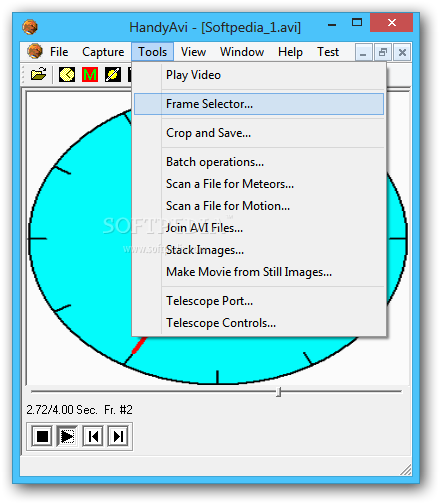Image resolution: width=440 pixels, height=504 pixels.
Task: Select Join AVI Files... option
Action: (x=259, y=228)
